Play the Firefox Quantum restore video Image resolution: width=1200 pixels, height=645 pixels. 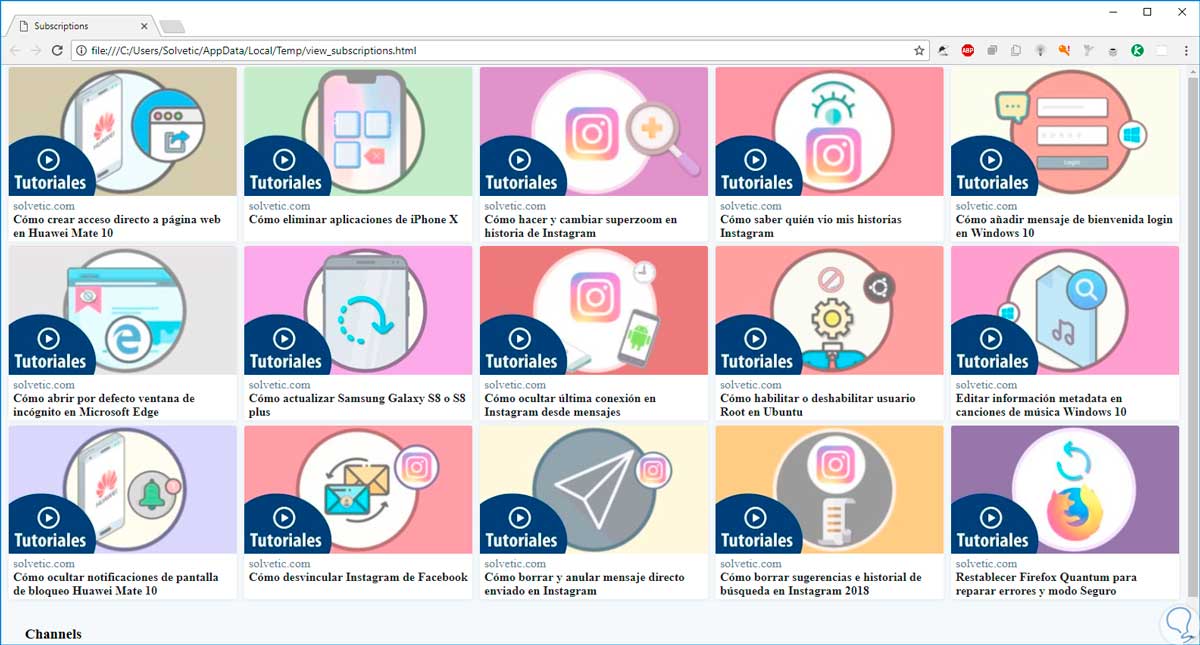pos(991,518)
